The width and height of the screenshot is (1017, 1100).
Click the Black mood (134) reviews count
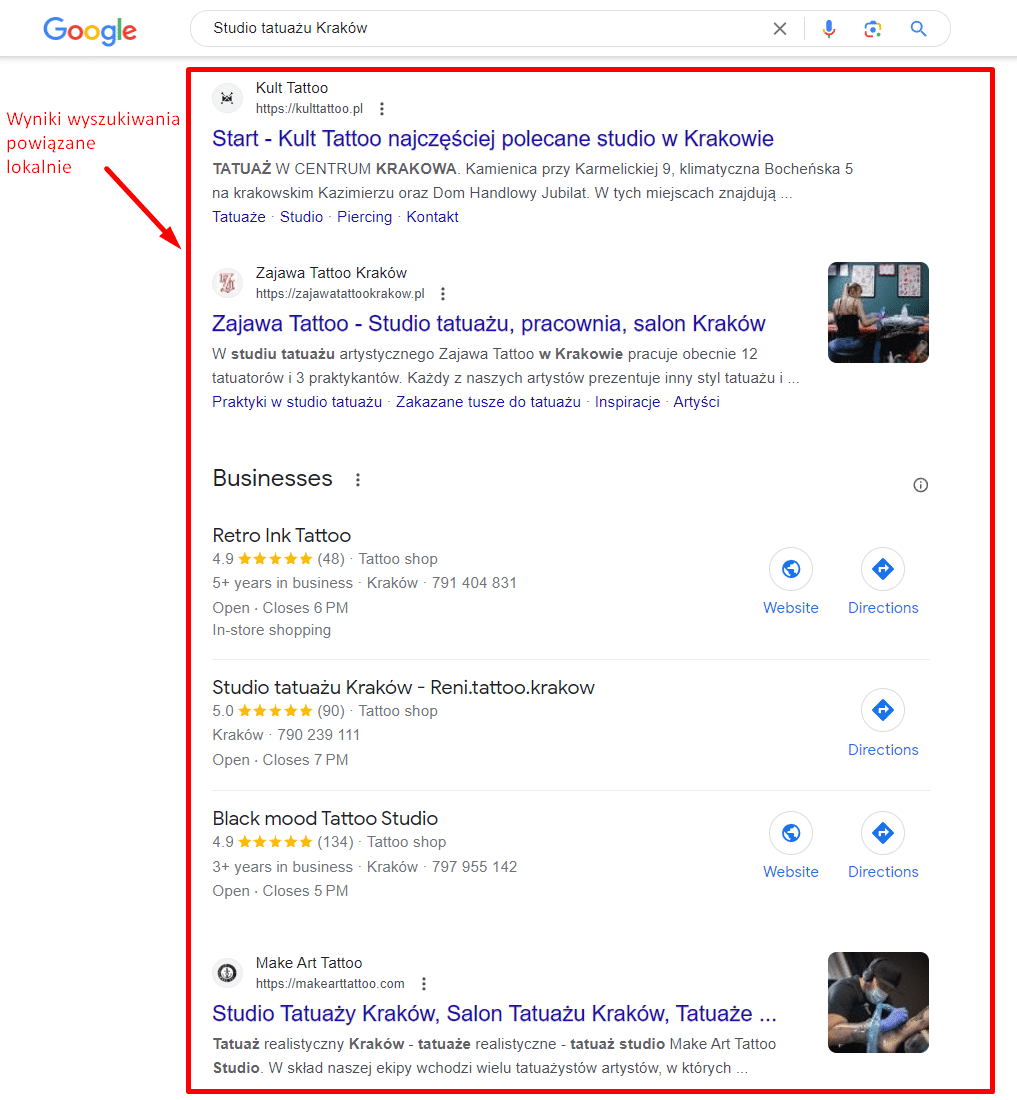click(x=335, y=842)
